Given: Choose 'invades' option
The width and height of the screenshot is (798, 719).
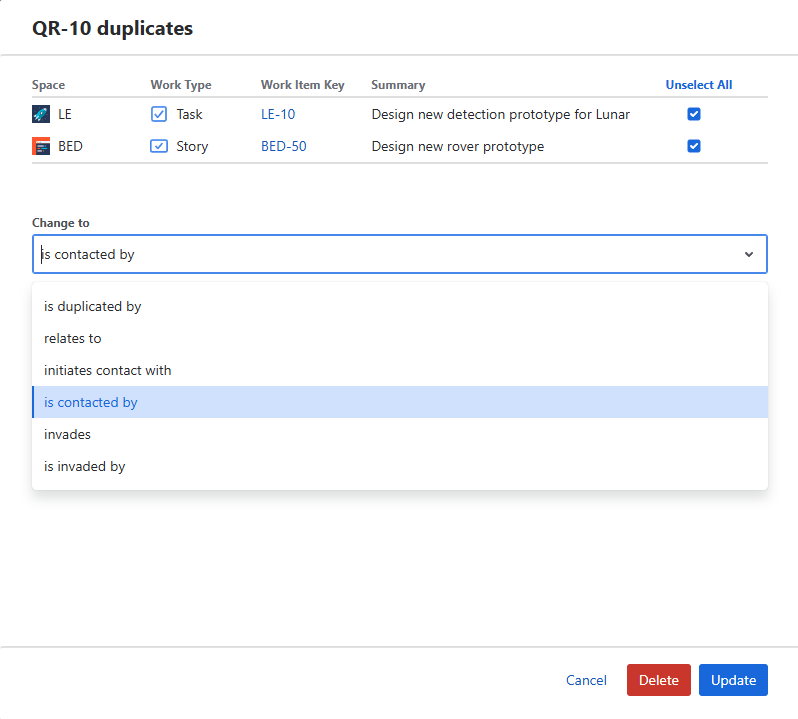Looking at the screenshot, I should pyautogui.click(x=400, y=434).
